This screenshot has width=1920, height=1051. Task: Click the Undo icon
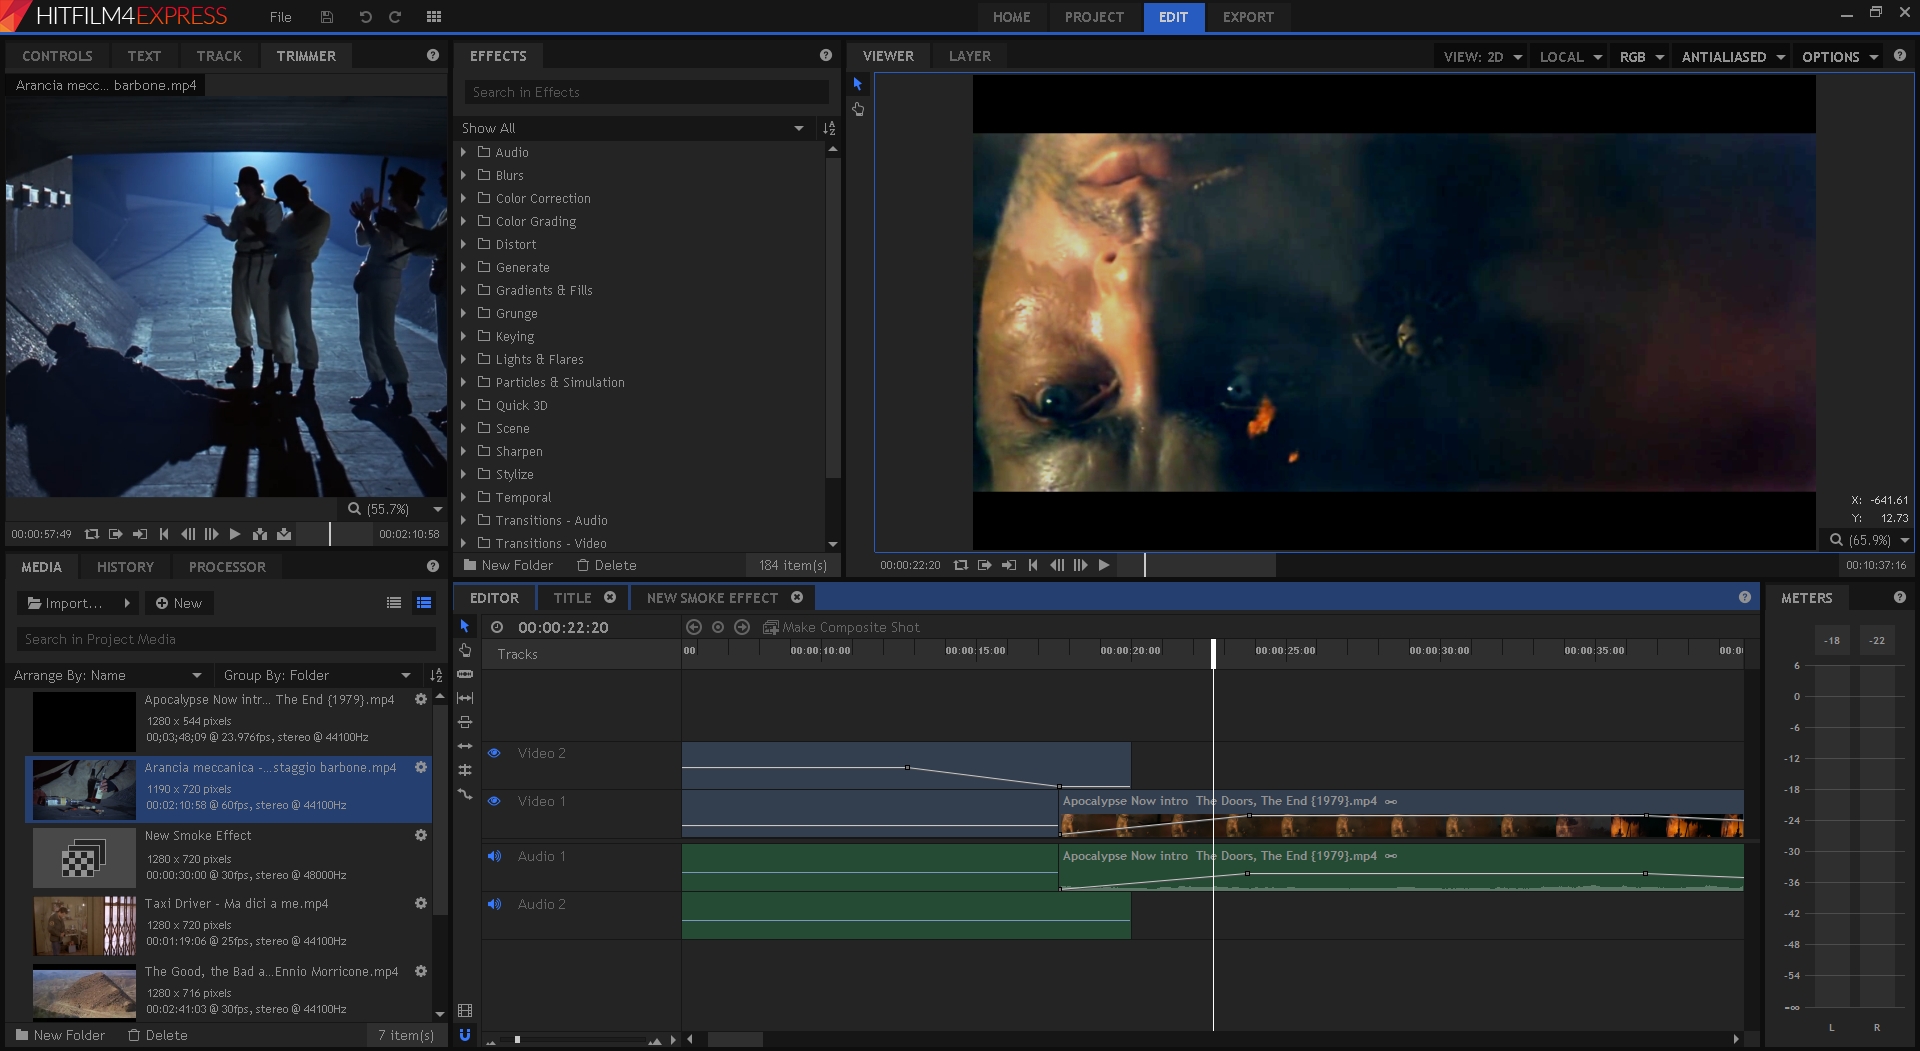coord(365,17)
